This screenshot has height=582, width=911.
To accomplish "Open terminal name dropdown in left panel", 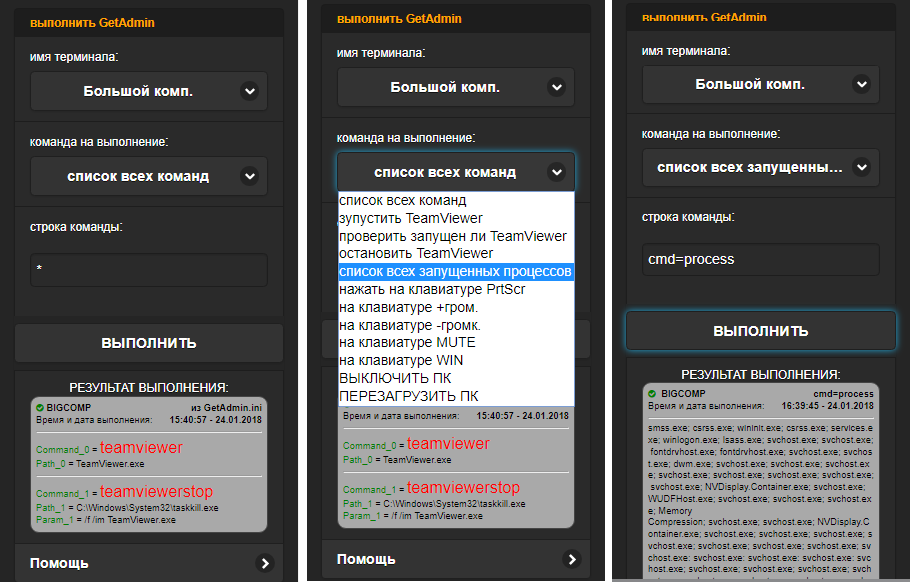I will click(149, 91).
